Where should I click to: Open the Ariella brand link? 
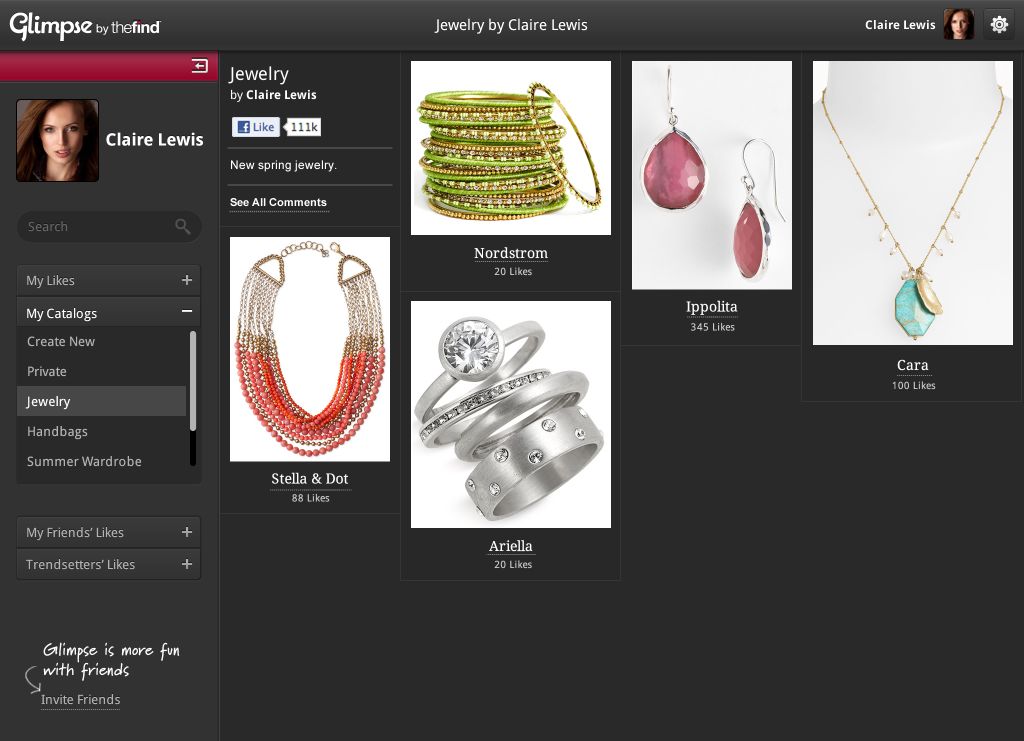[511, 546]
